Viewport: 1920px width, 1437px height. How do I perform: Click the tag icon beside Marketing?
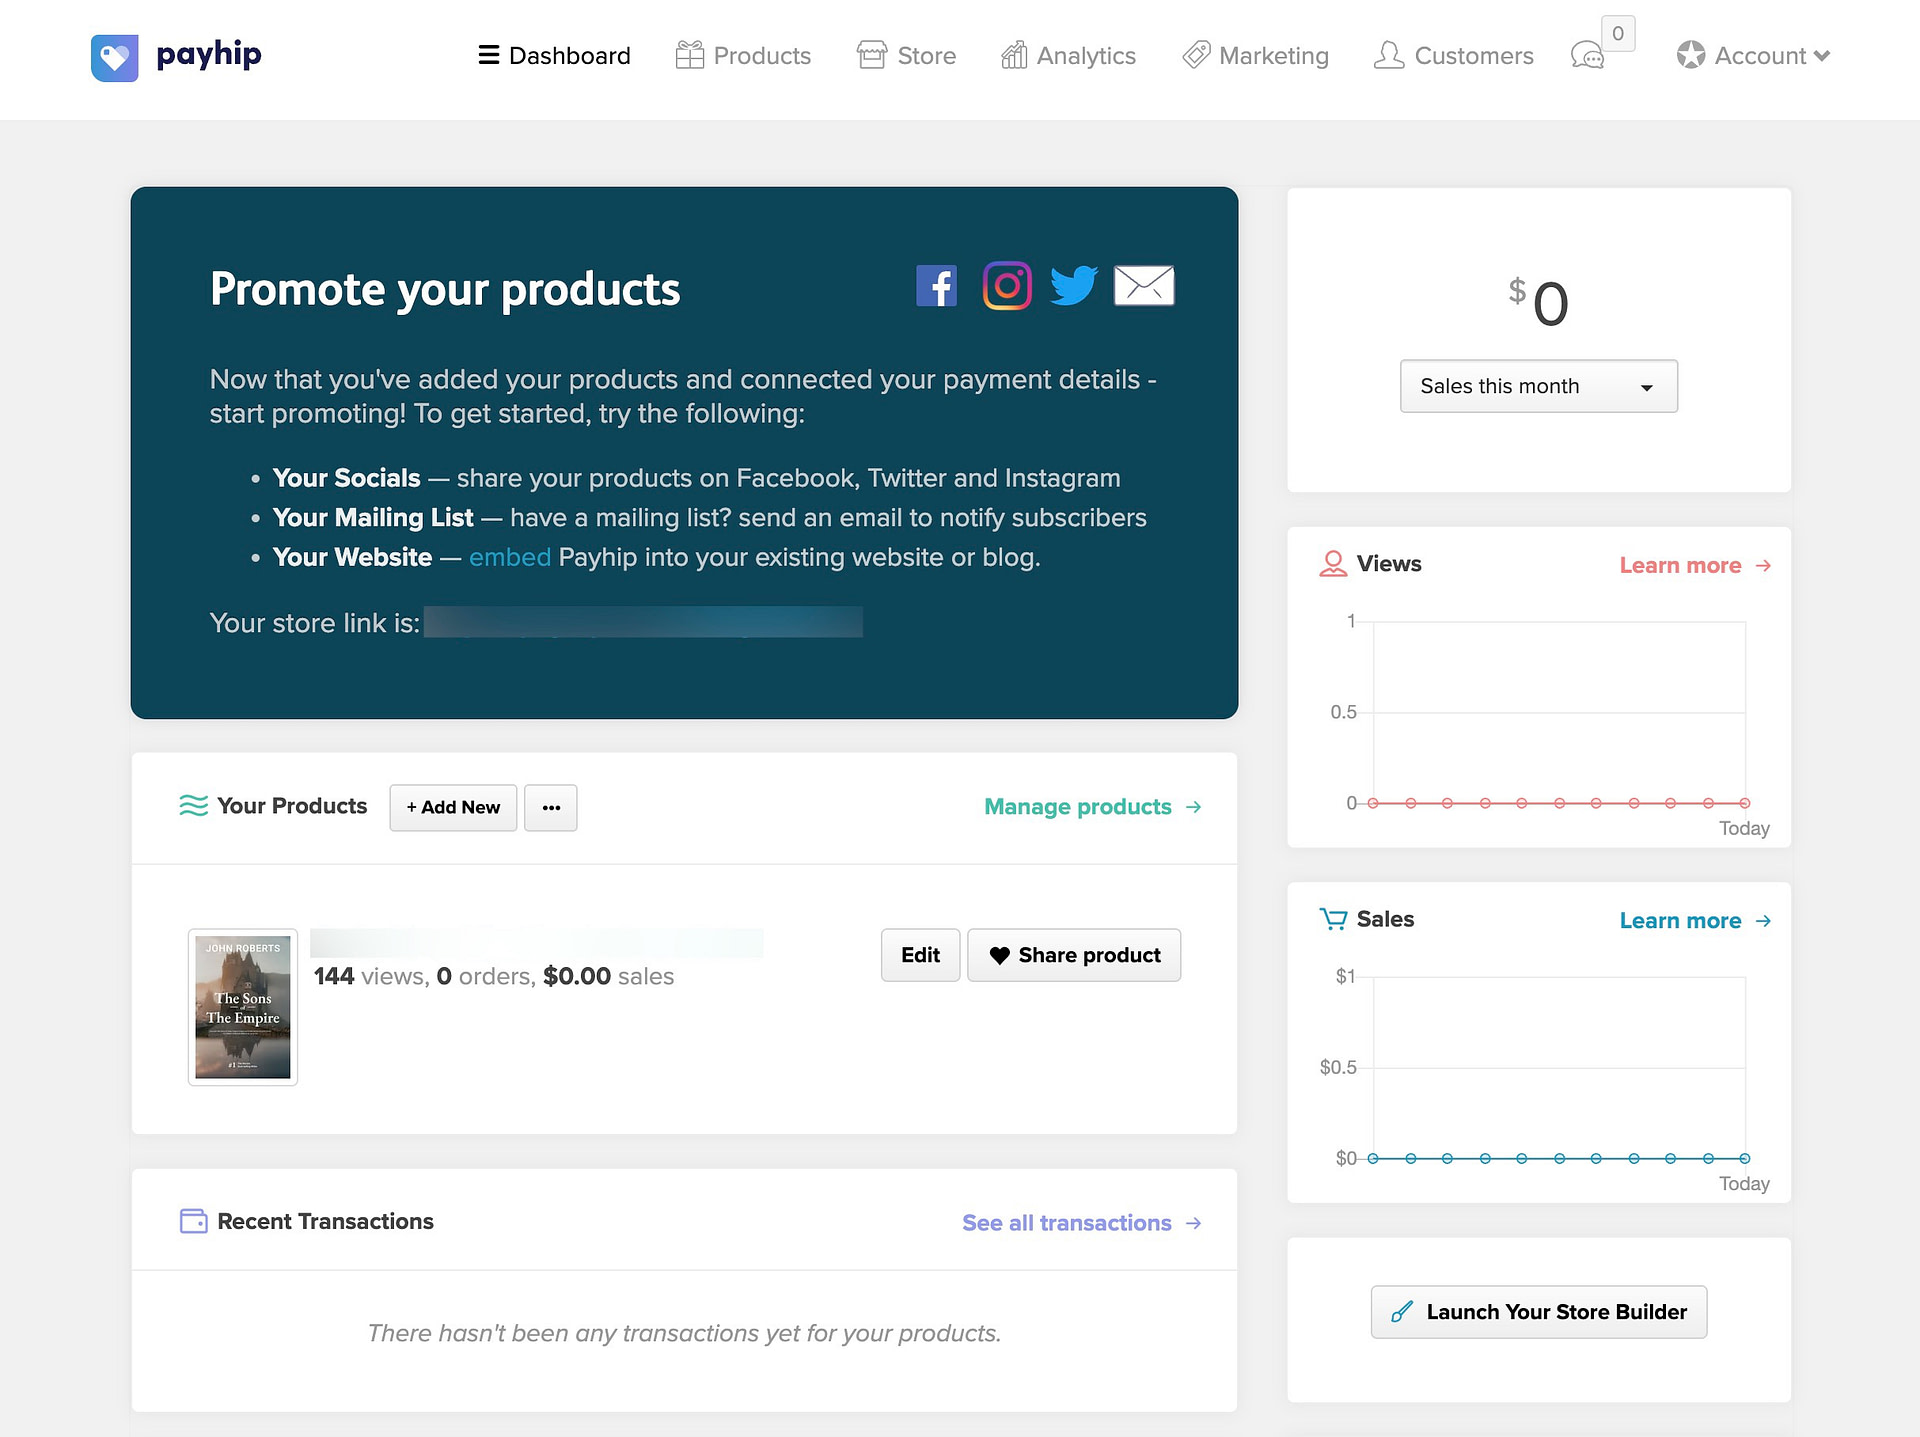(x=1197, y=55)
